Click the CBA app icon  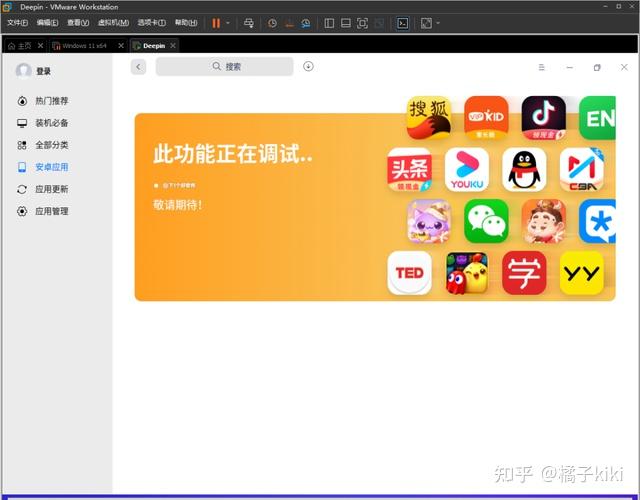pos(582,169)
